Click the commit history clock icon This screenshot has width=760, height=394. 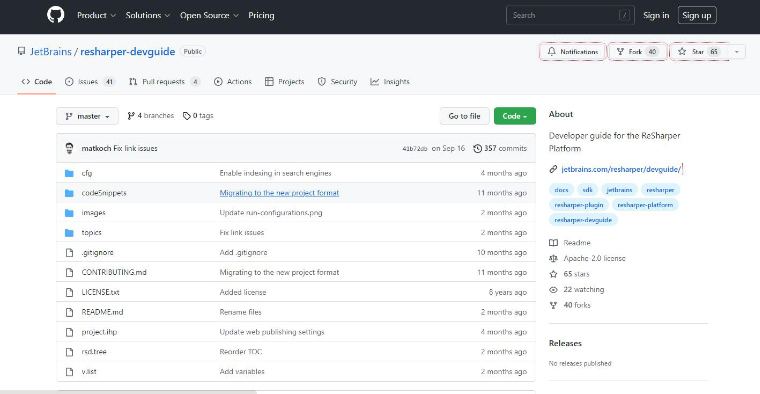(477, 148)
